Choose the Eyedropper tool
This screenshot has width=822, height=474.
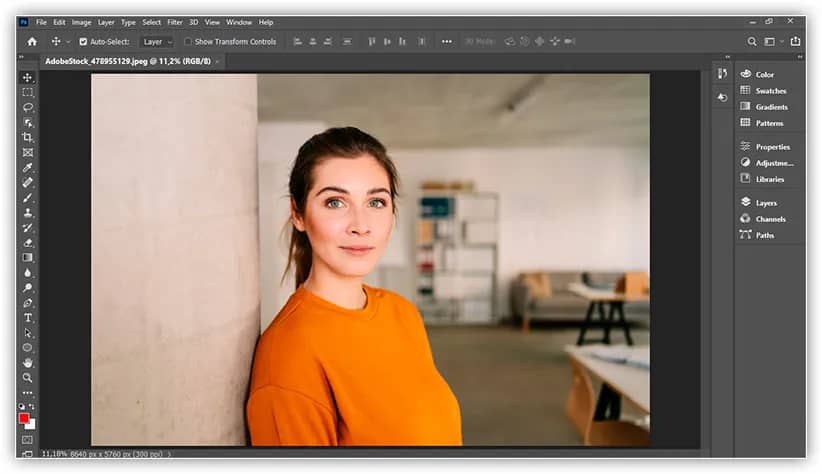pyautogui.click(x=28, y=167)
